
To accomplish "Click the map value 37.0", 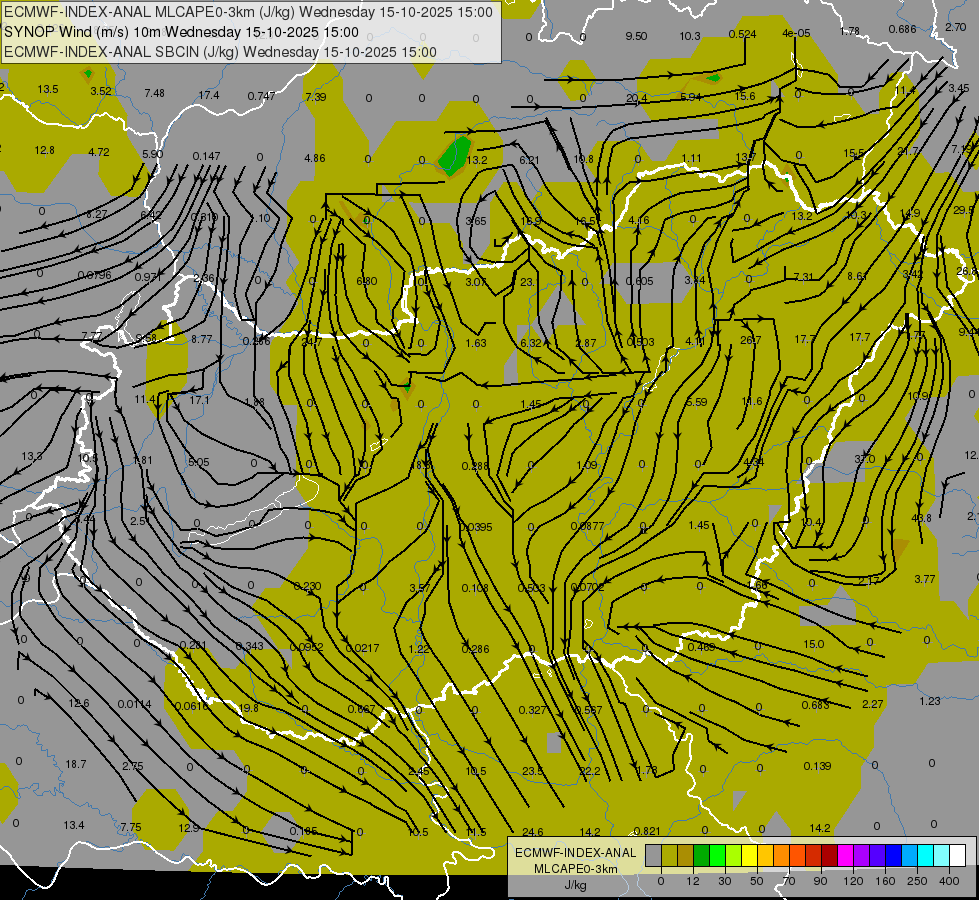I will (x=865, y=459).
